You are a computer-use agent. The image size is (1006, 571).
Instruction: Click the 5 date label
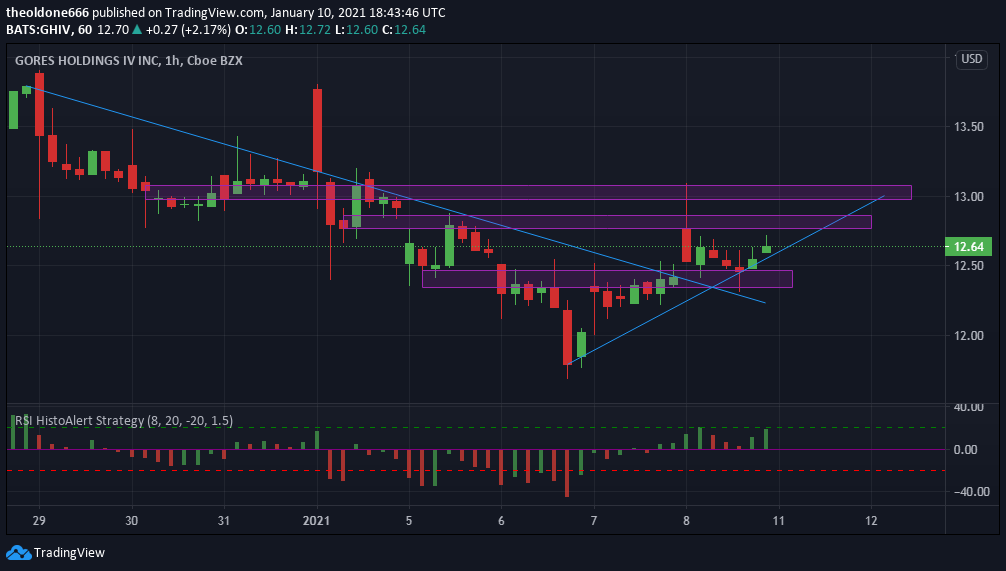[x=409, y=520]
